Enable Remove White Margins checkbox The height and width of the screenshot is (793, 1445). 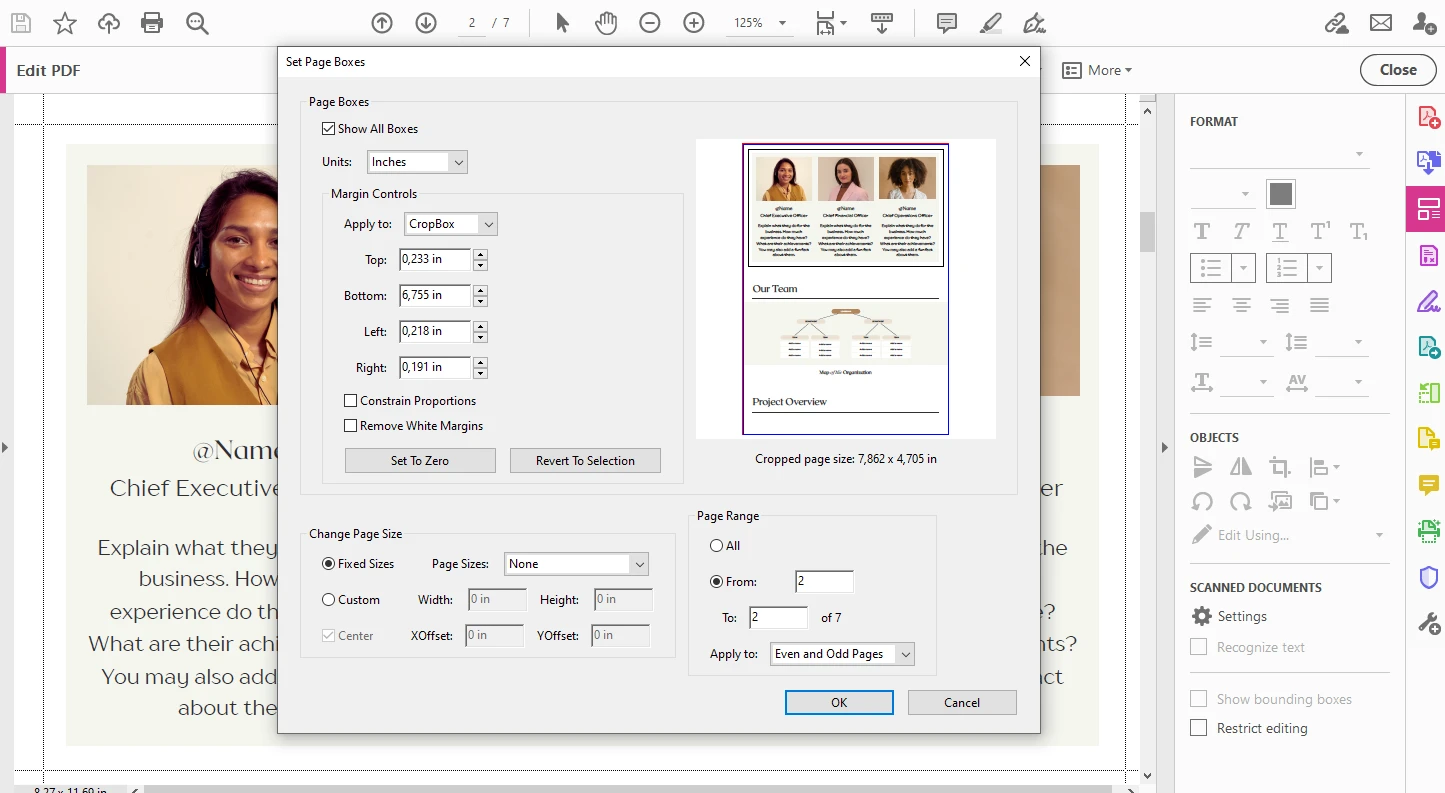click(350, 426)
